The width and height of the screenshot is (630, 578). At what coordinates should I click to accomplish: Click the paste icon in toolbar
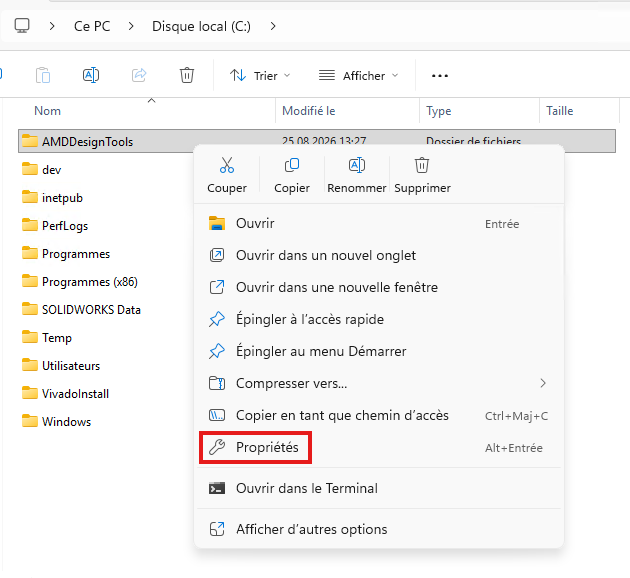pyautogui.click(x=43, y=75)
